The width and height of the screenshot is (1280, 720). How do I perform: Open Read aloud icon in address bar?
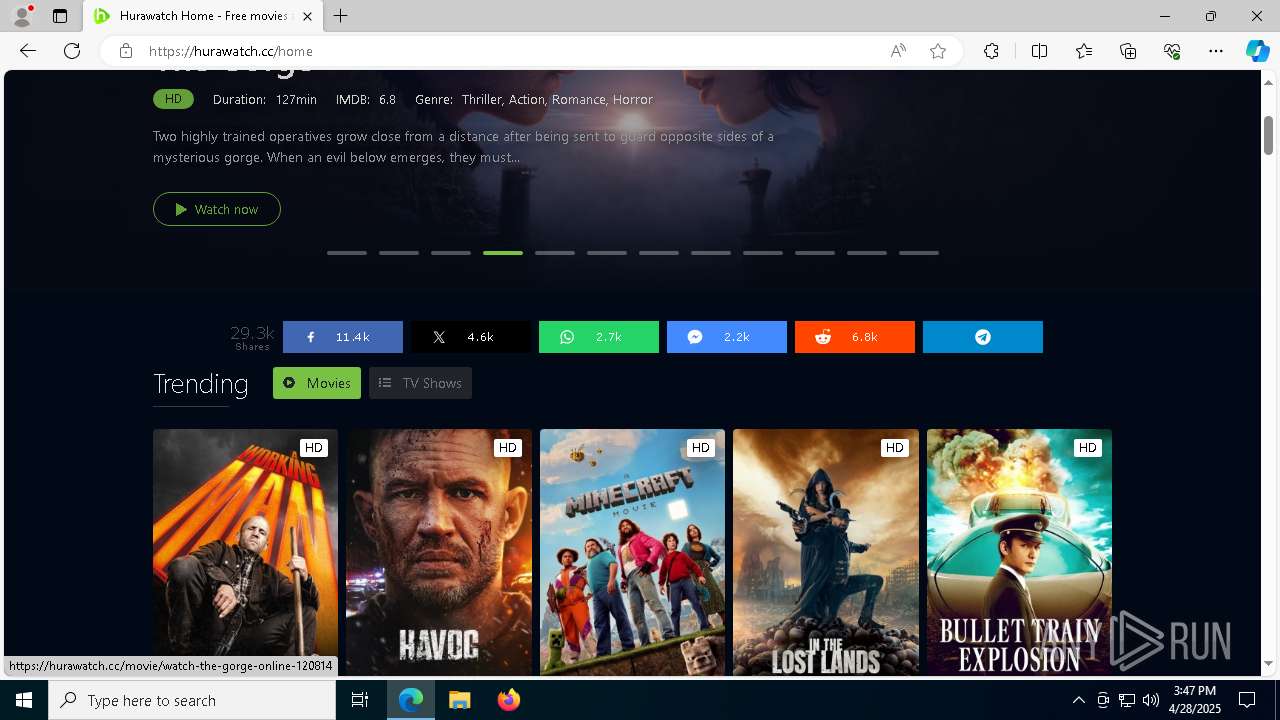[x=898, y=51]
